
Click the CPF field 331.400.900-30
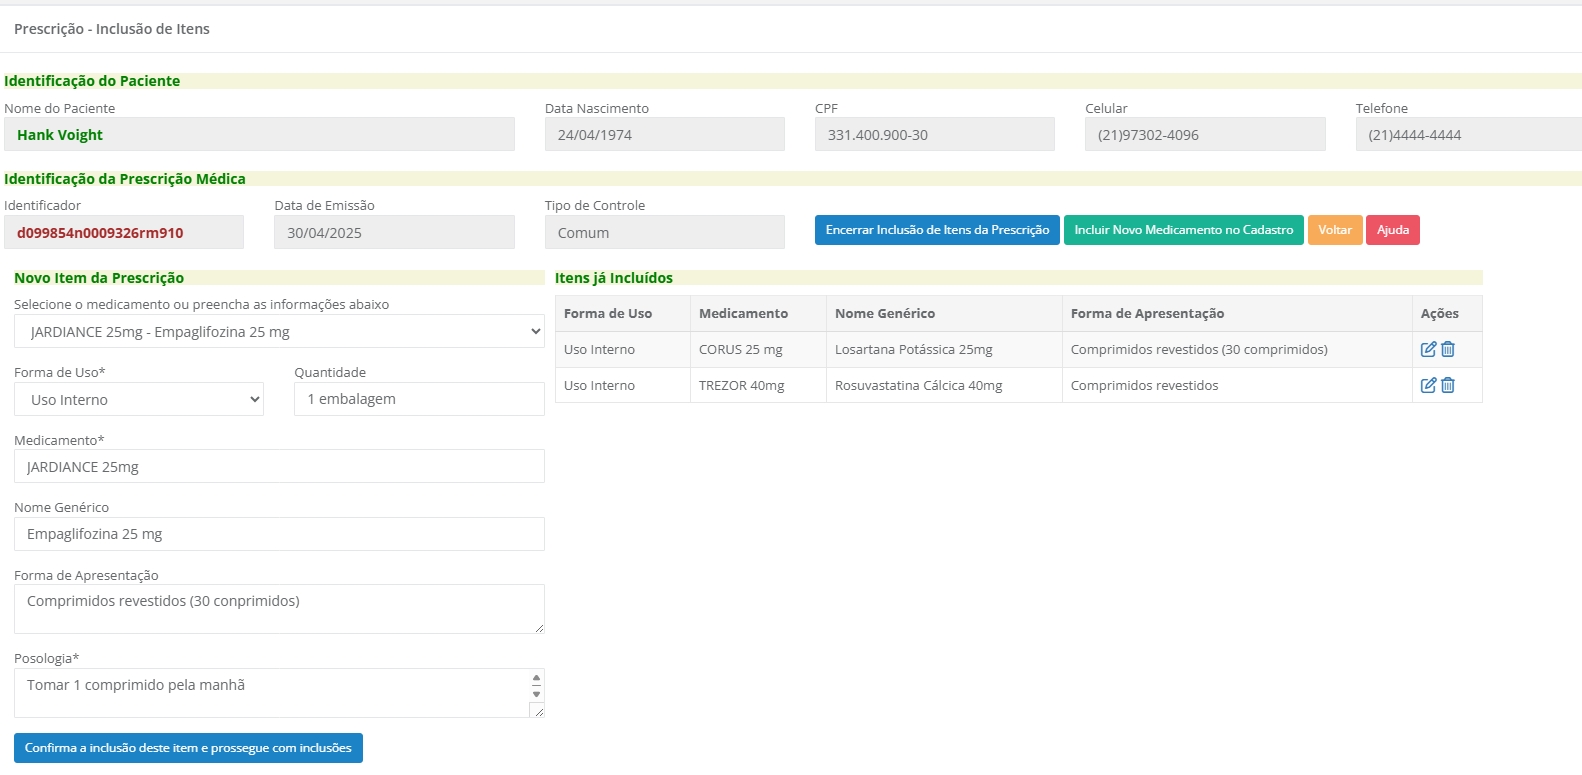point(935,134)
